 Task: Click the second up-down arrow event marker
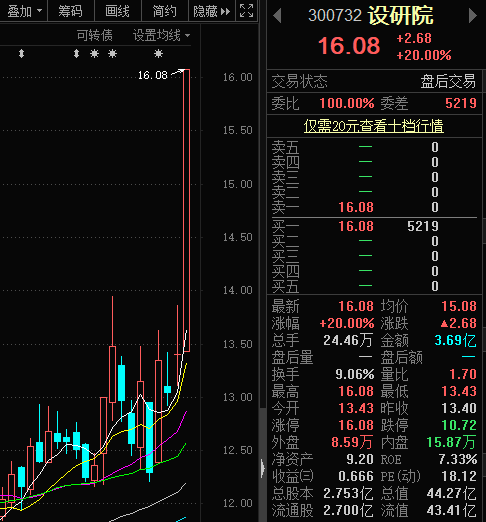click(76, 54)
